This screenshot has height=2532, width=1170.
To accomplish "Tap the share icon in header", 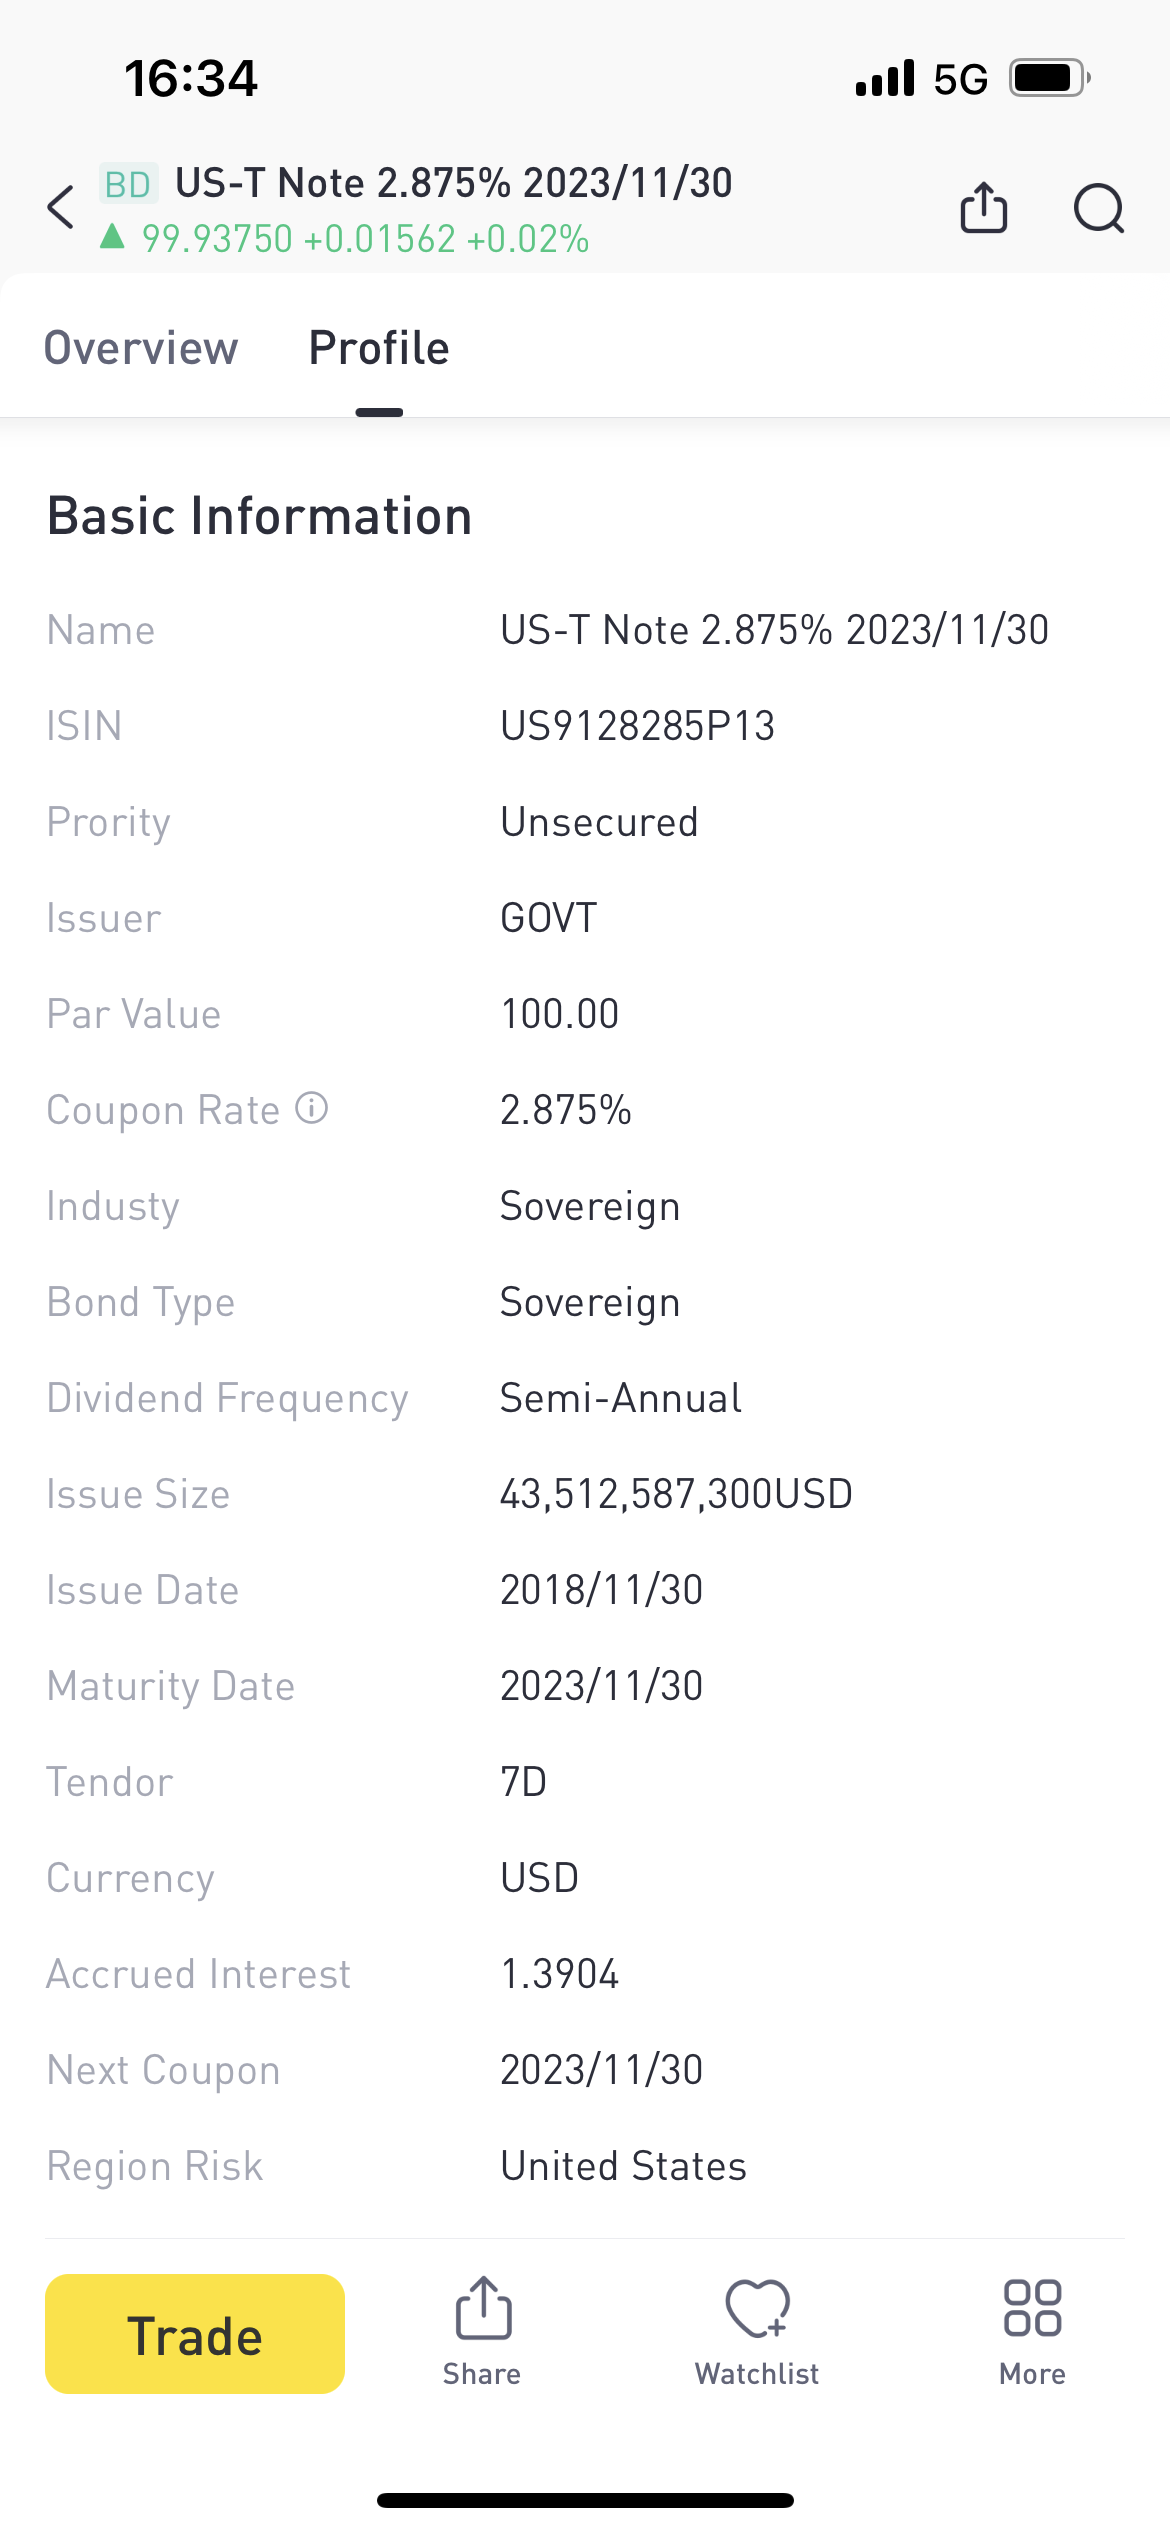I will [983, 208].
